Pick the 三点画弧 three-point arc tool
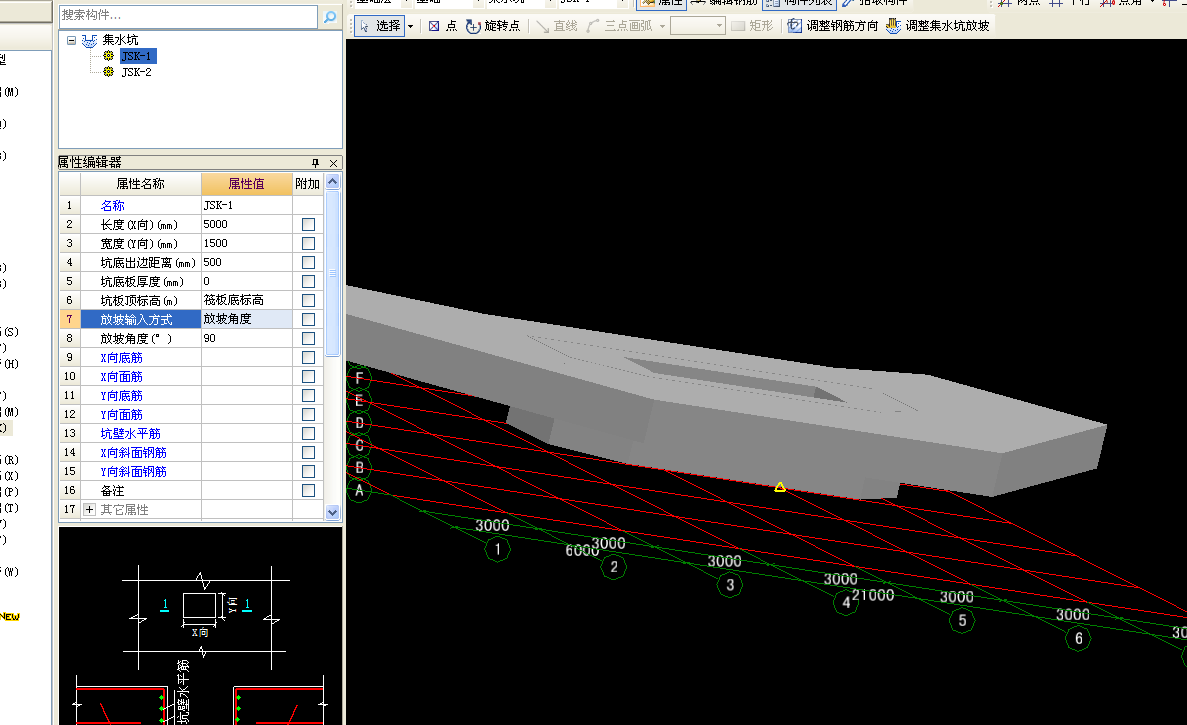This screenshot has height=725, width=1187. click(619, 26)
